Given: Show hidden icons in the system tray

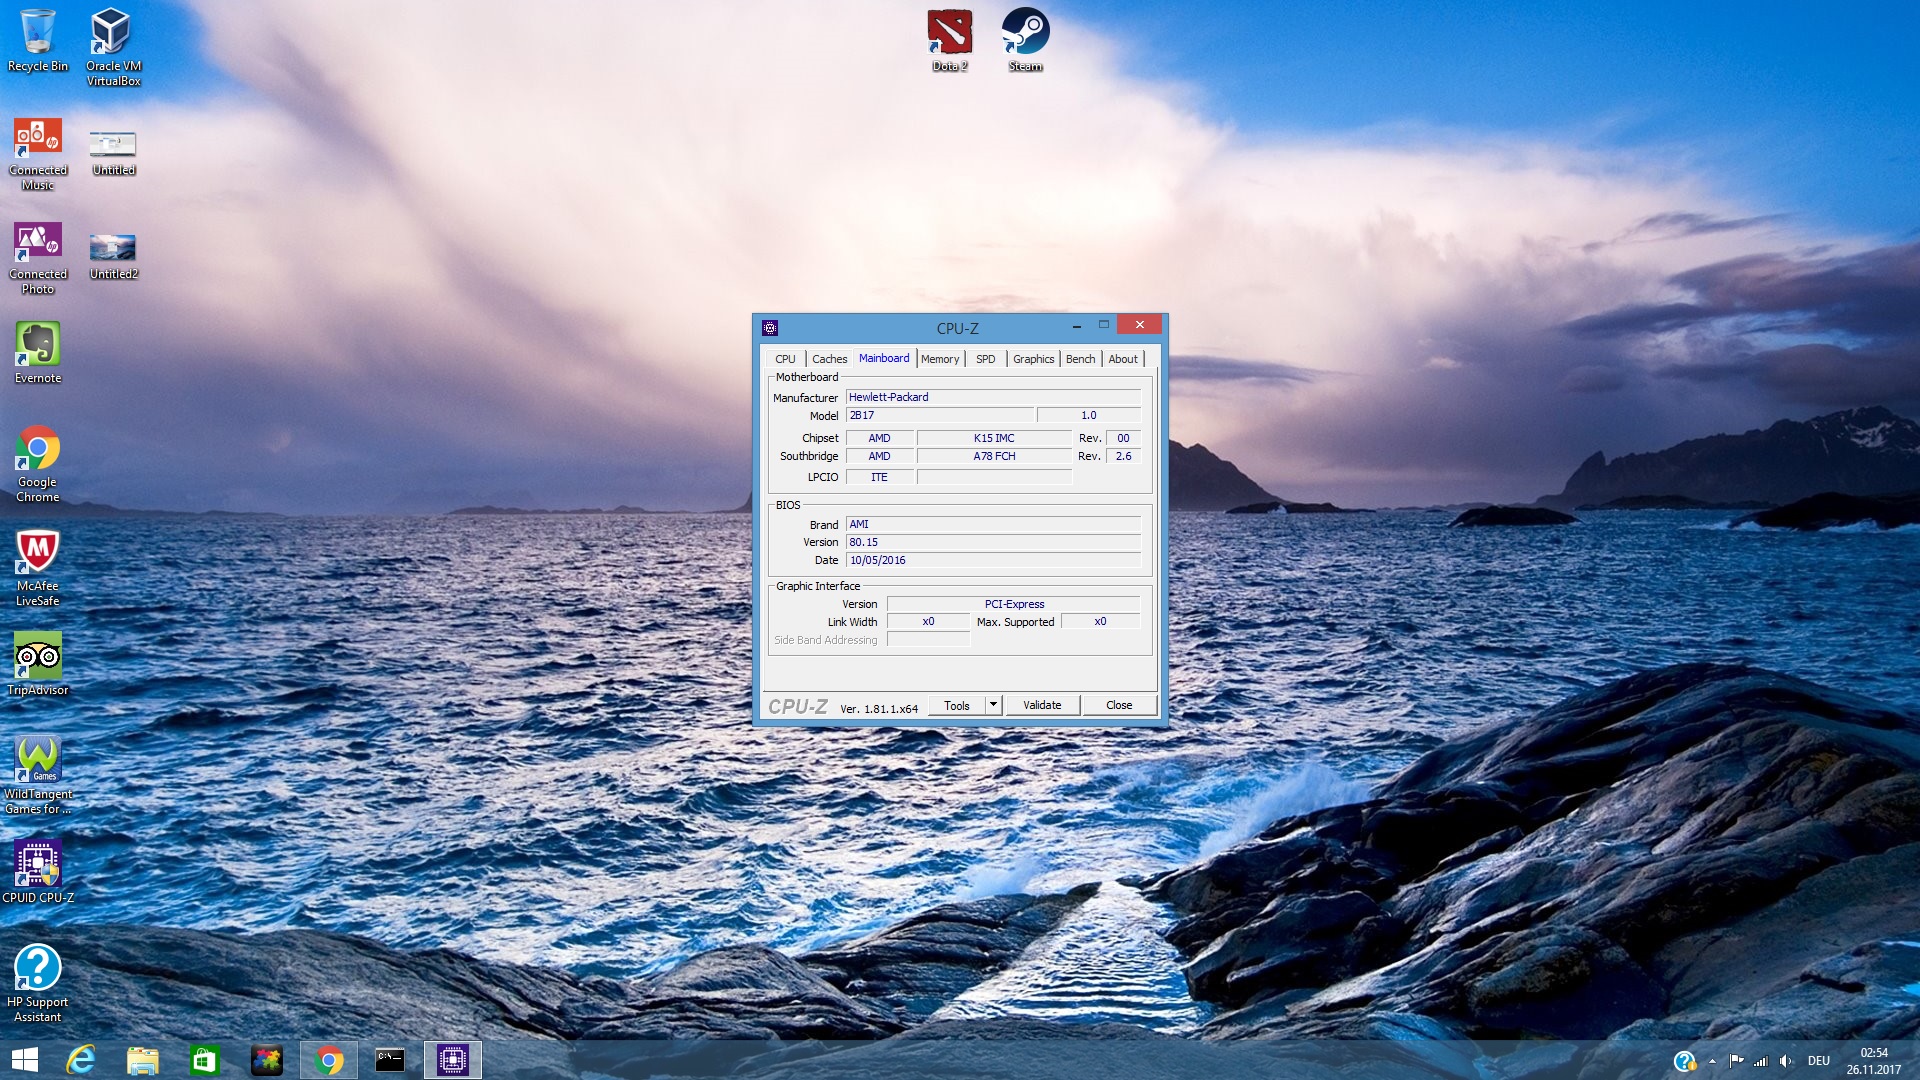Looking at the screenshot, I should [x=1712, y=1061].
